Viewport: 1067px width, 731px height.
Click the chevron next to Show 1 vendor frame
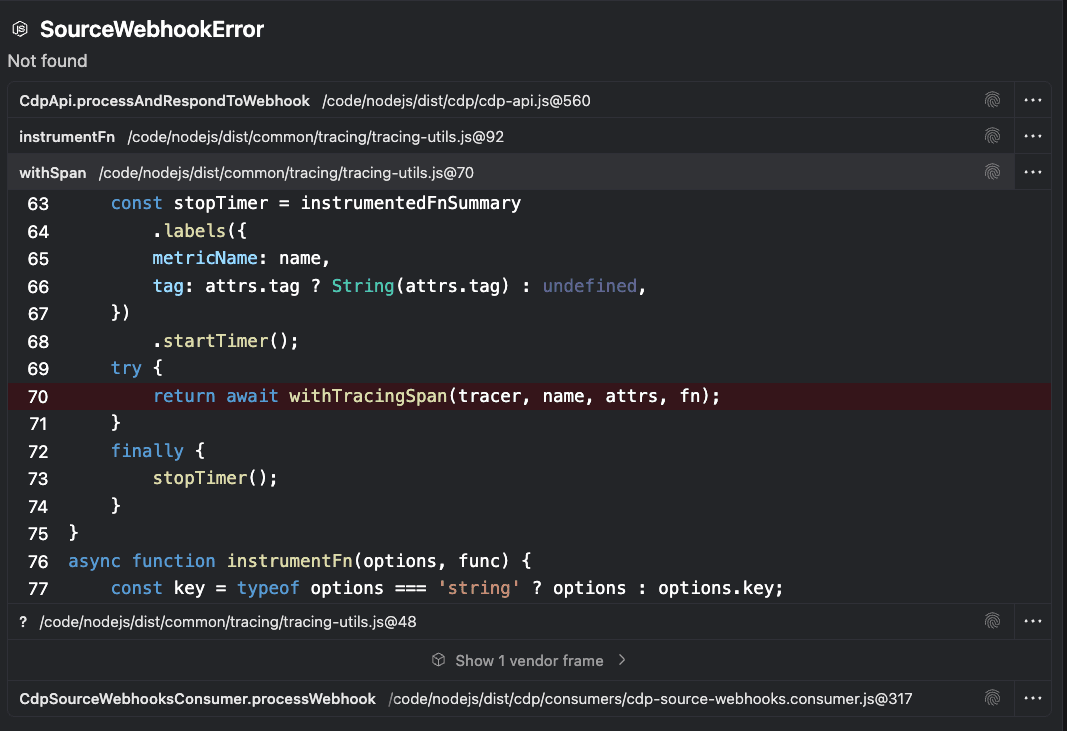622,660
